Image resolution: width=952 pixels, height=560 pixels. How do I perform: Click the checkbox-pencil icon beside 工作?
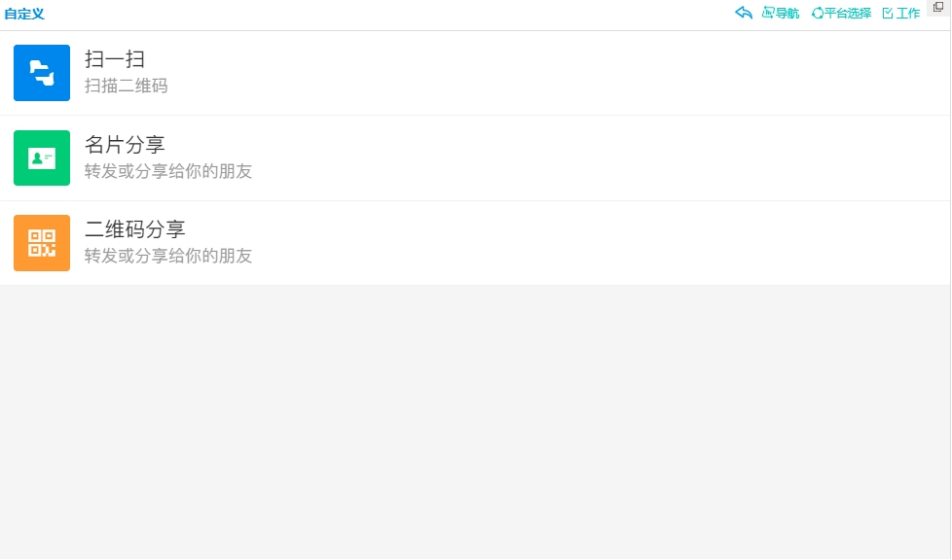click(888, 13)
